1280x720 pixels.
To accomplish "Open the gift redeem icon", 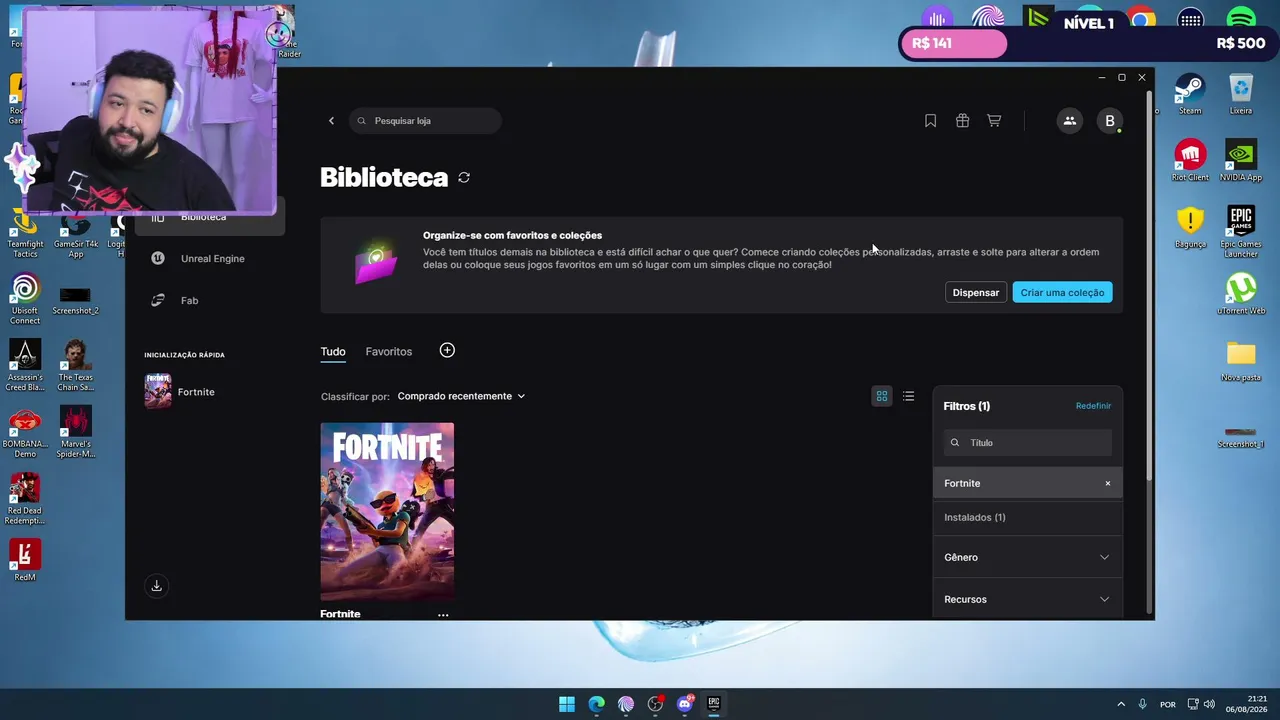I will 962,121.
